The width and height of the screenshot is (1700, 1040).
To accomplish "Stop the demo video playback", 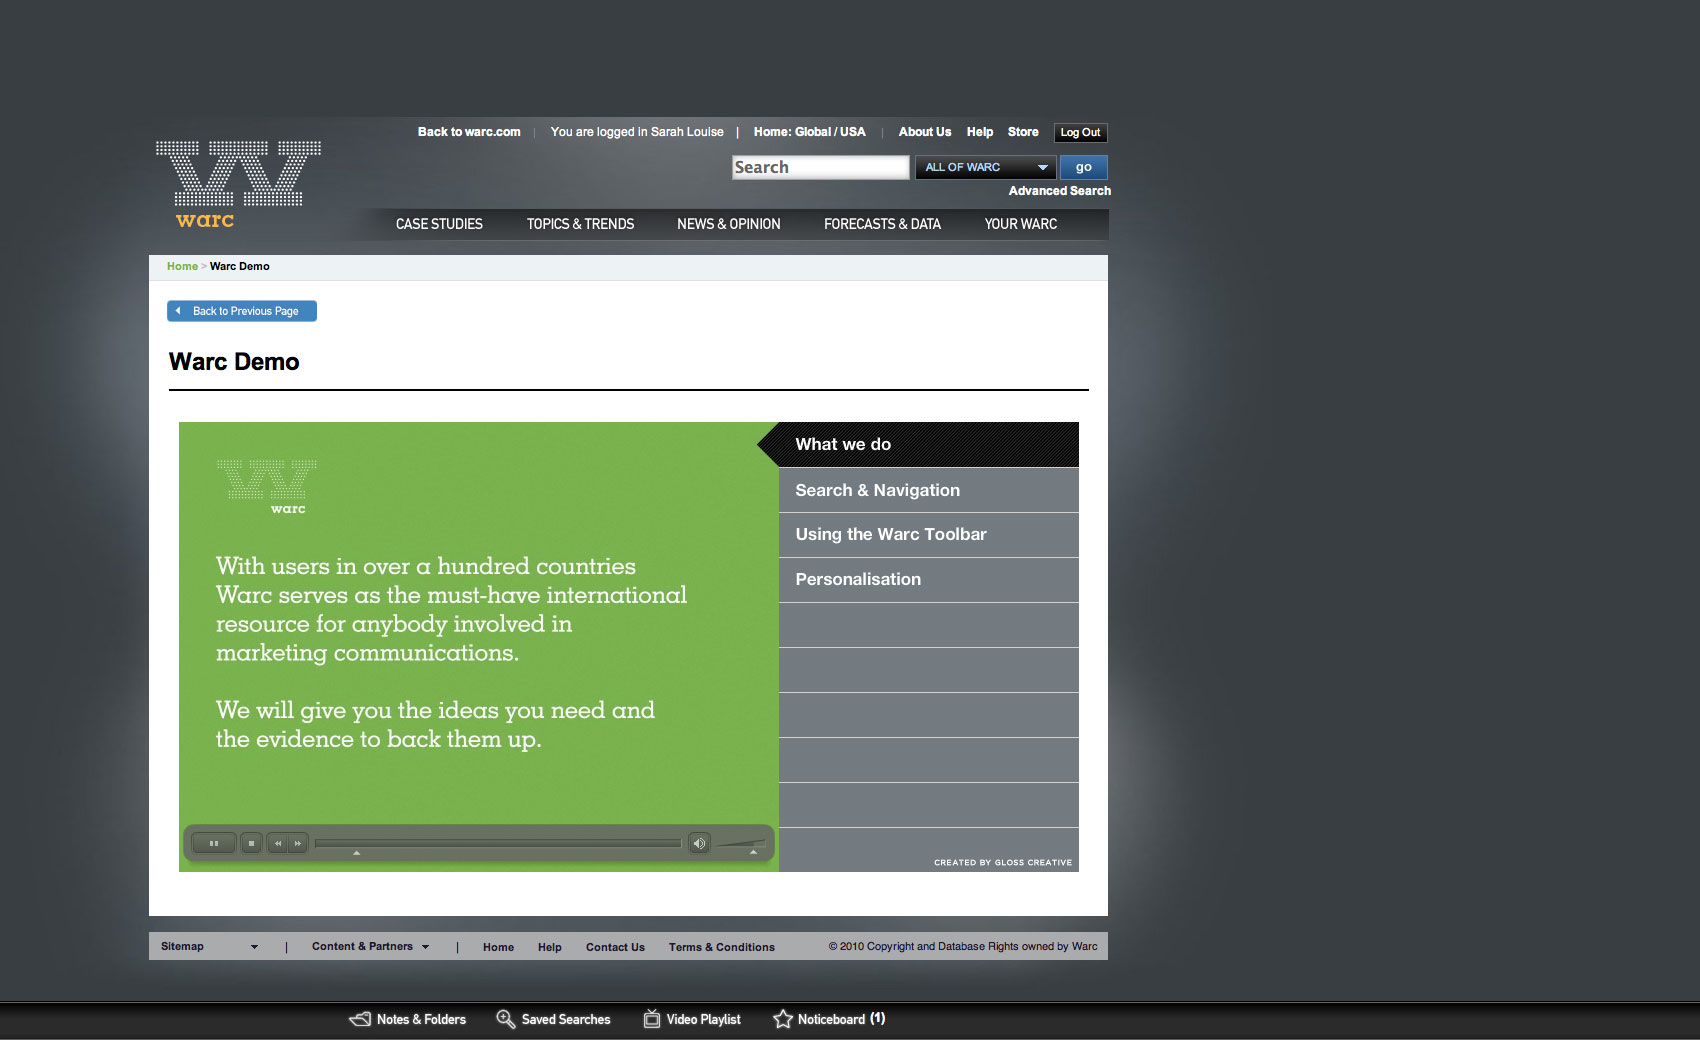I will point(251,843).
